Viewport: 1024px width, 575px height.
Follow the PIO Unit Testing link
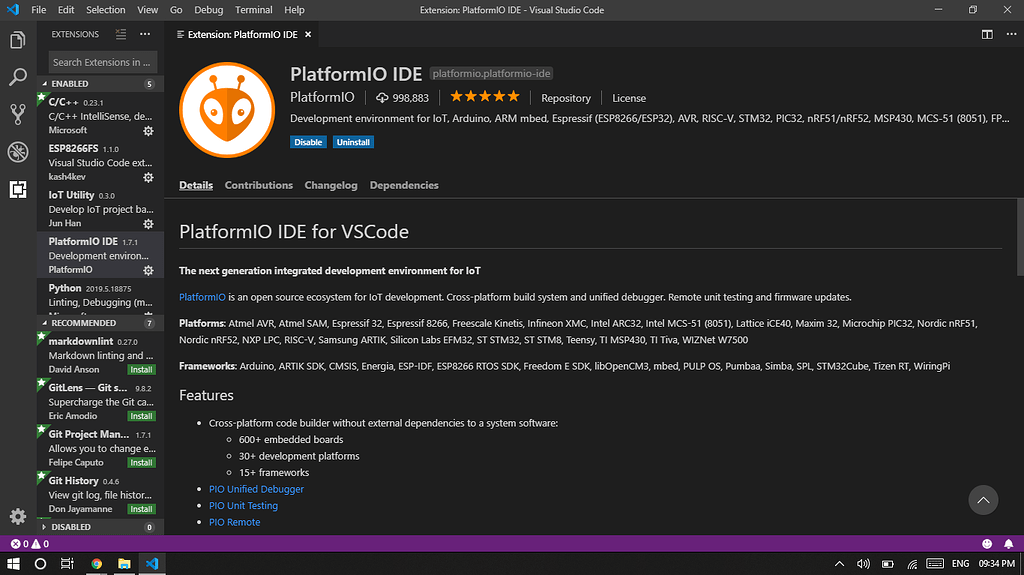243,506
